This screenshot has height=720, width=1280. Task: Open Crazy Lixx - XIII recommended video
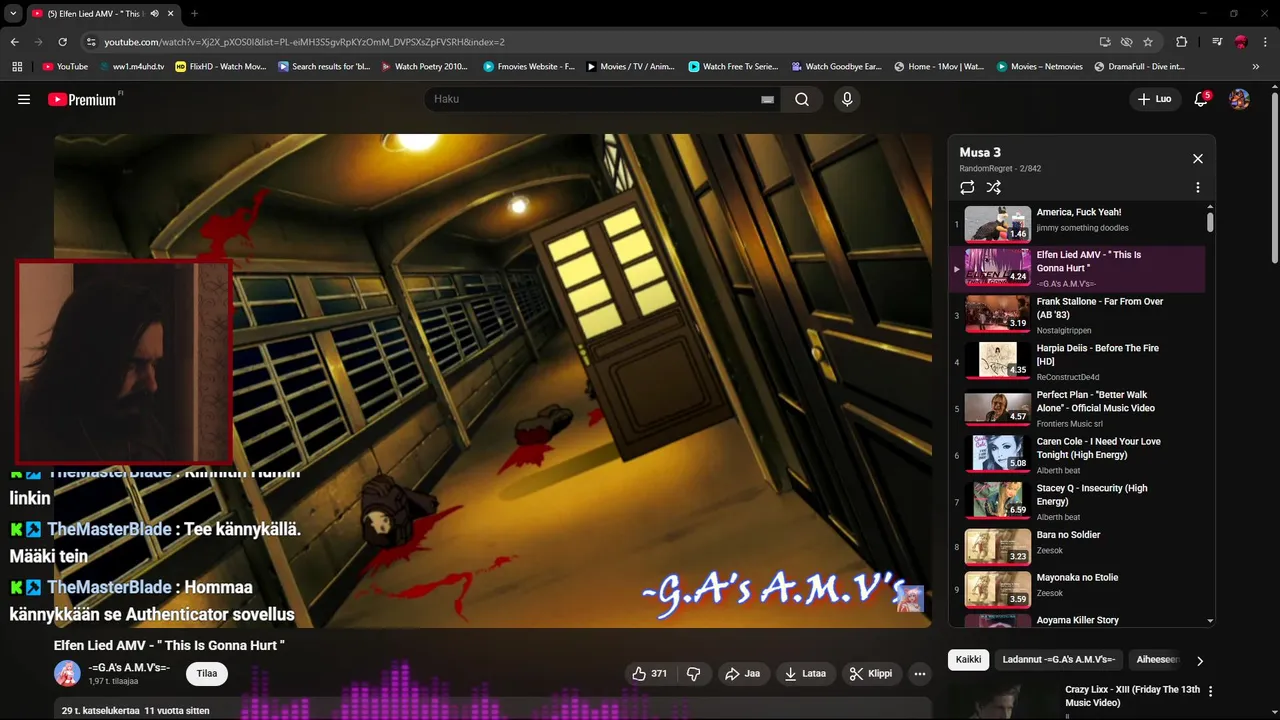[x=1132, y=696]
